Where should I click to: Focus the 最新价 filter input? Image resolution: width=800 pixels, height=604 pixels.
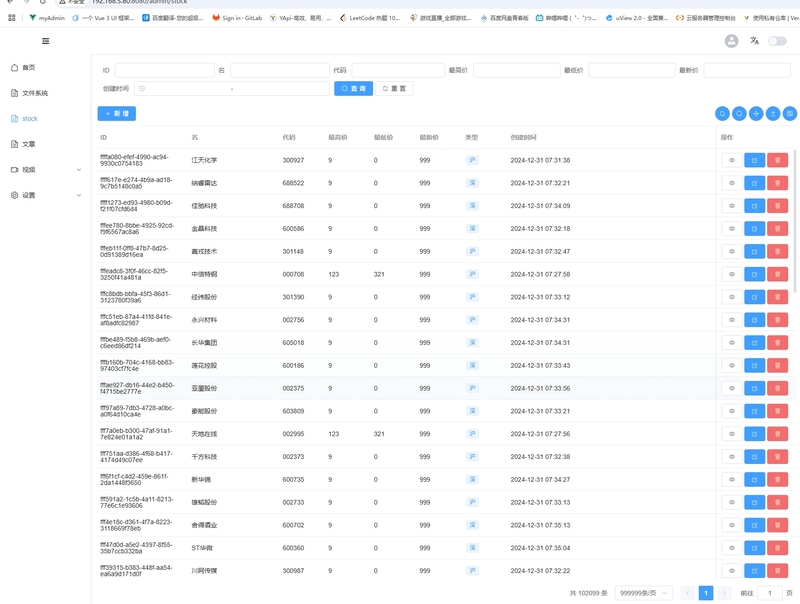pyautogui.click(x=747, y=70)
